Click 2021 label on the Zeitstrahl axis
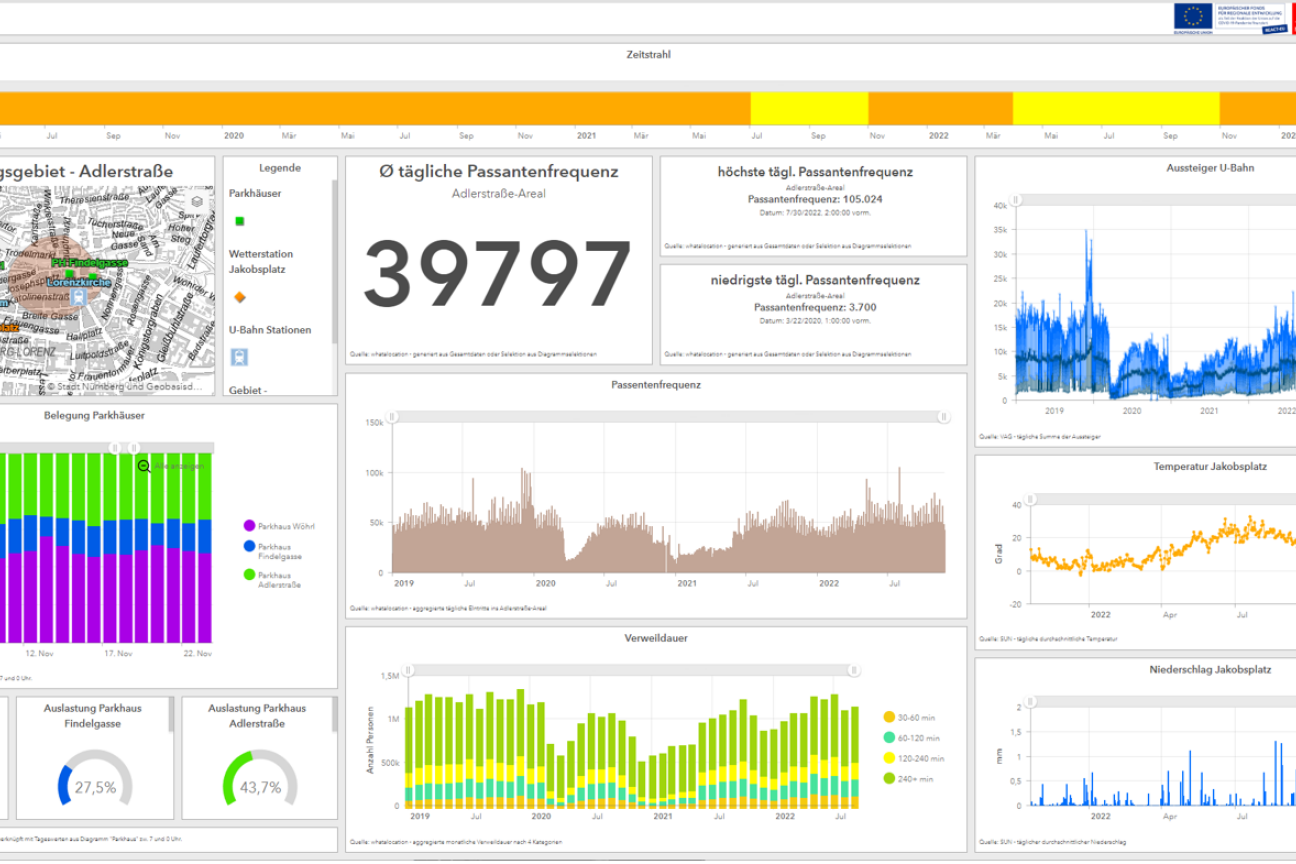Screen dimensions: 1296x864 [586, 135]
